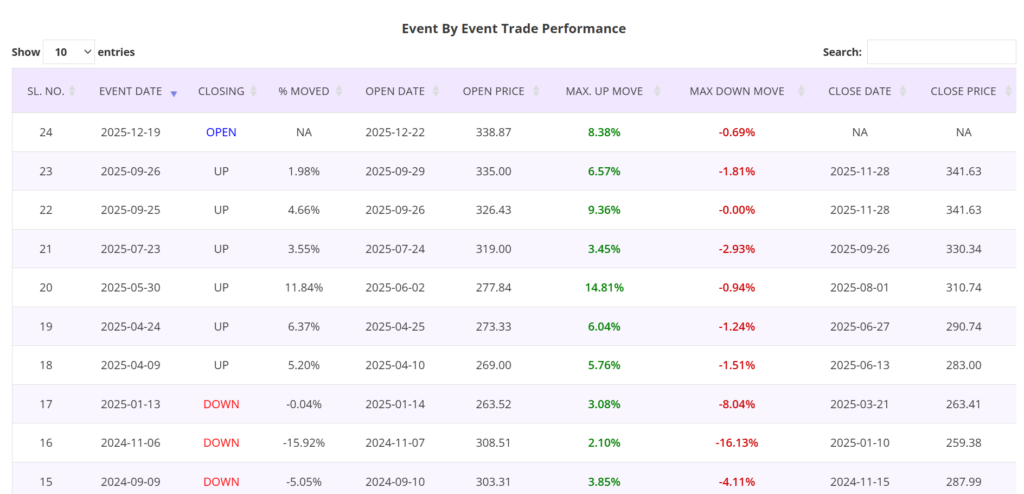The width and height of the screenshot is (1024, 494).
Task: Open the Show entries count dropdown
Action: (x=69, y=52)
